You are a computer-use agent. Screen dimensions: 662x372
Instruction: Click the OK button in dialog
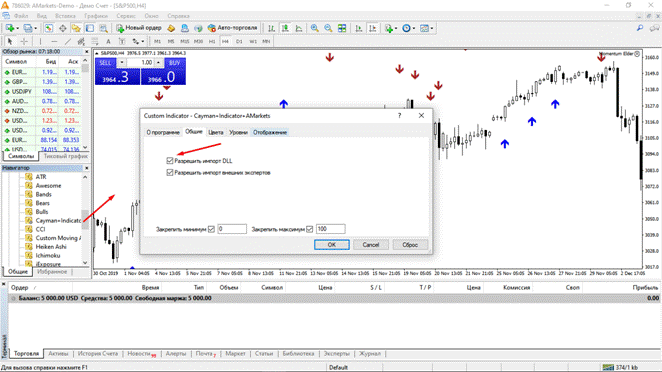click(332, 244)
